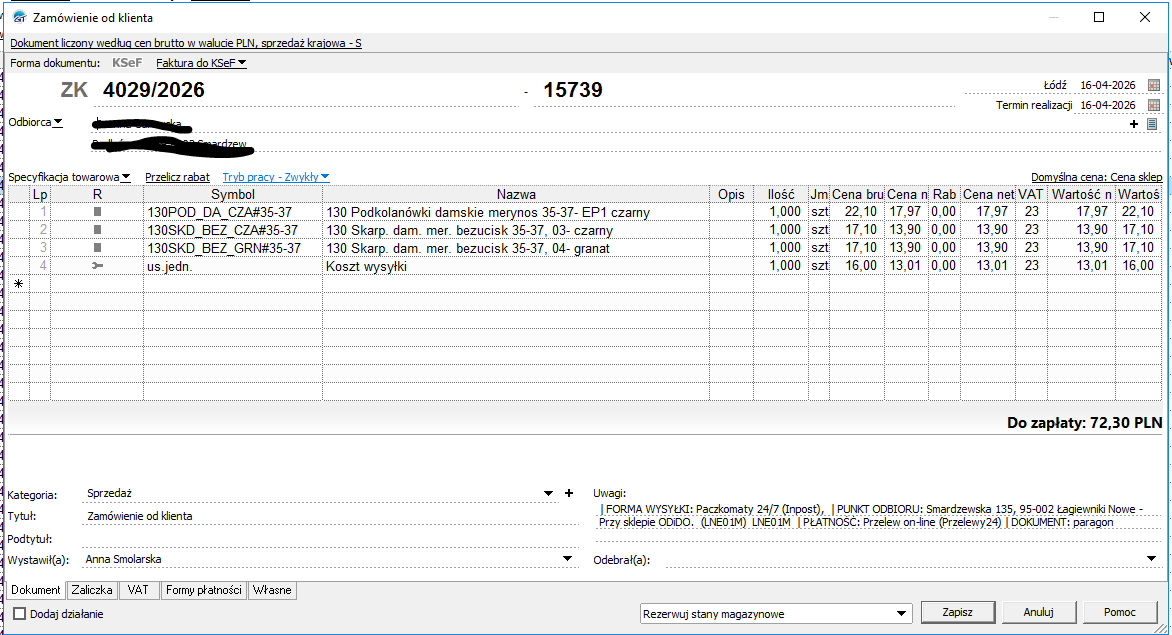Click the new row asterisk marker
Viewport: 1172px width, 635px height.
click(19, 284)
